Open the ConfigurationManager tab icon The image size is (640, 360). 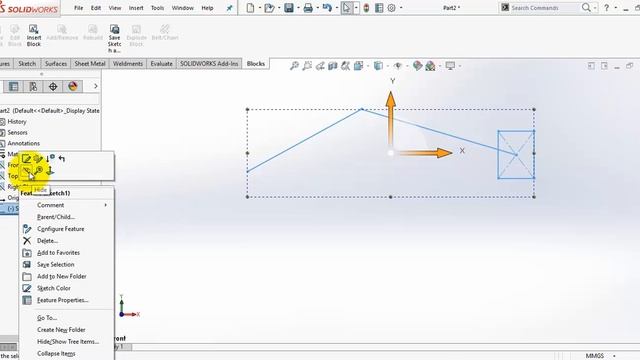pos(33,87)
